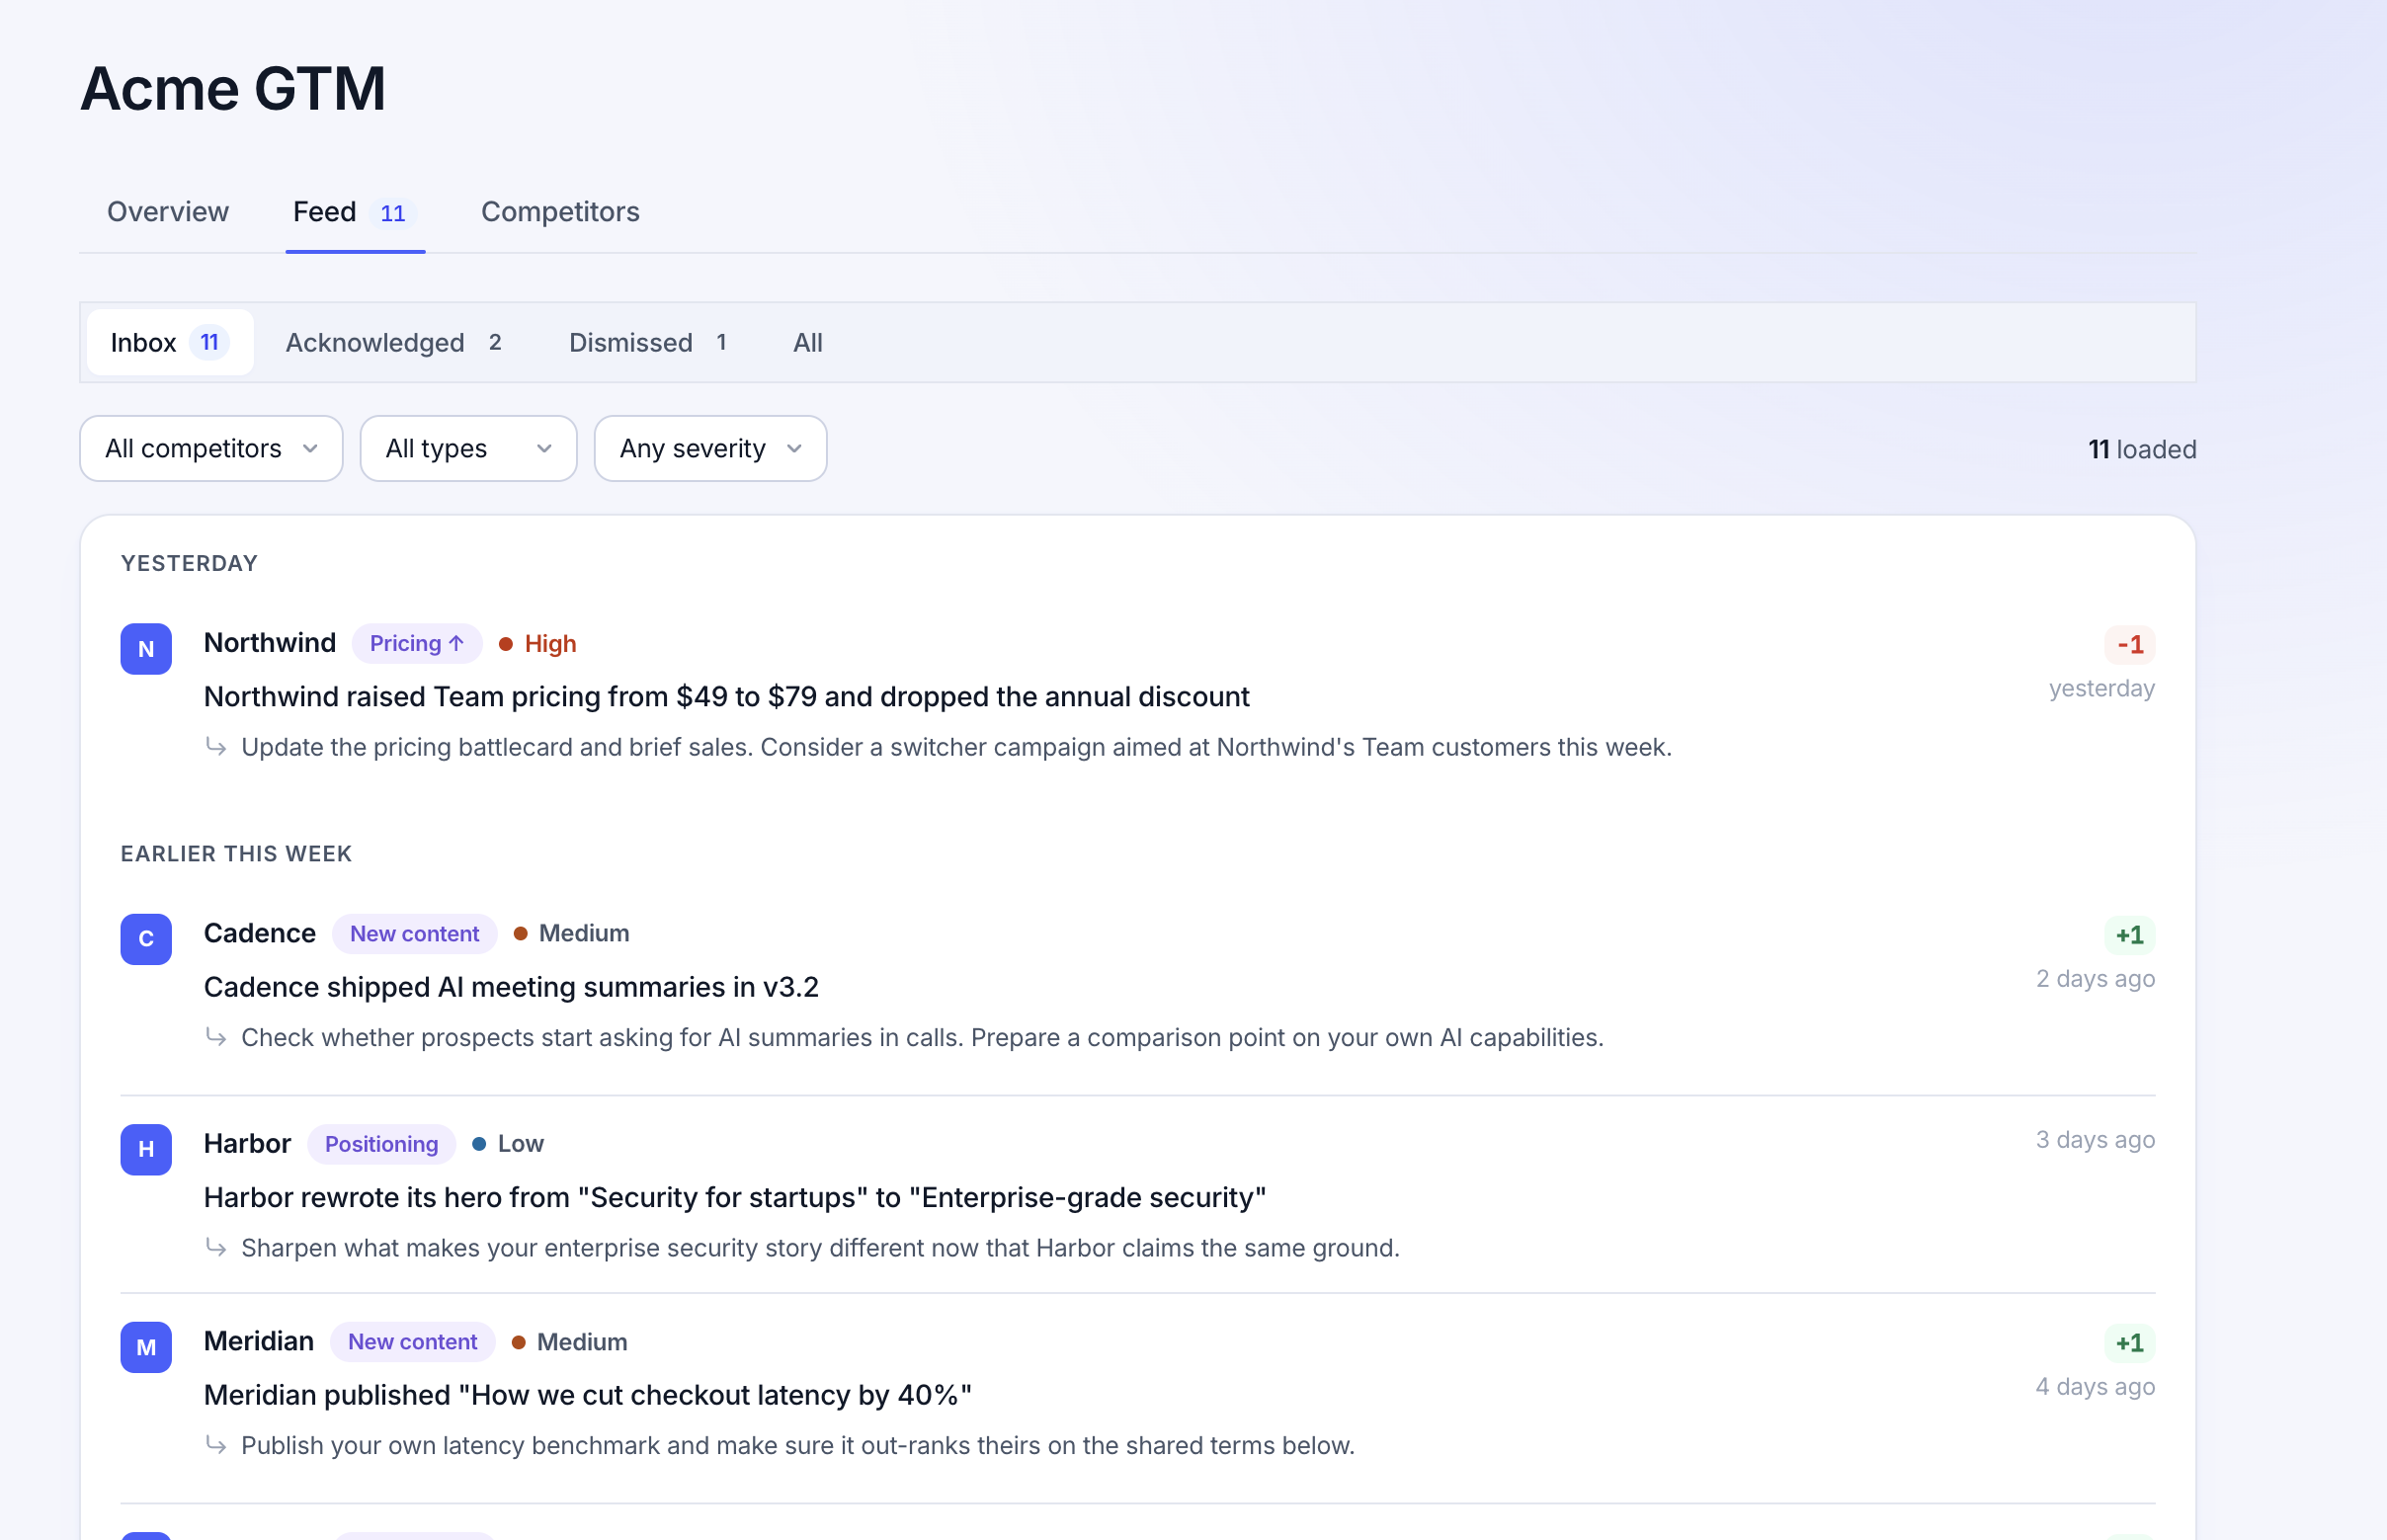Screen dimensions: 2387x1540
Task: Click the Cadence C avatar icon
Action: 146,939
